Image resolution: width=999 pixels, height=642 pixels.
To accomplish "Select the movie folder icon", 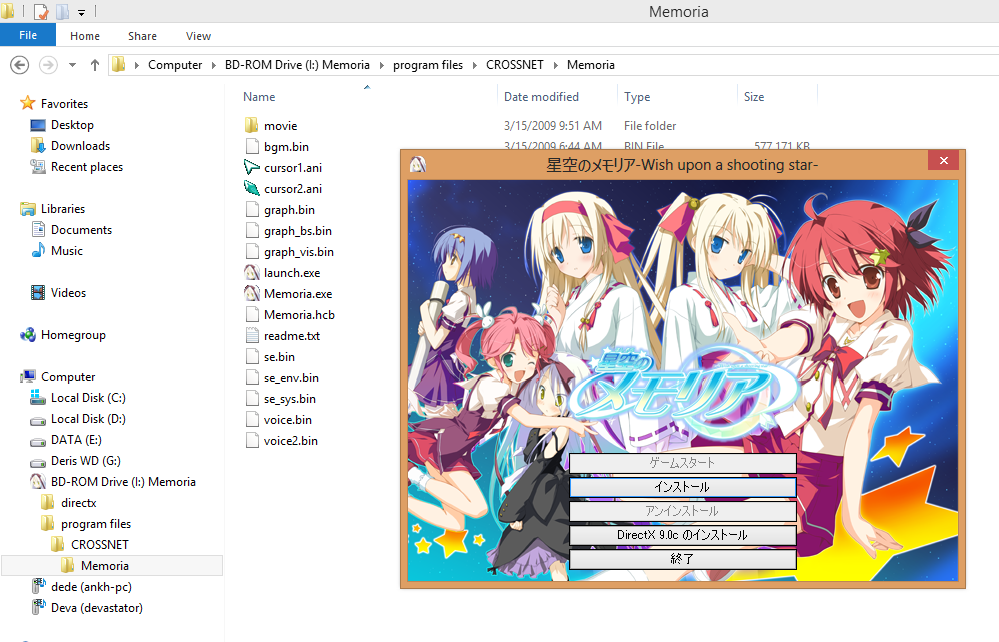I will 252,126.
